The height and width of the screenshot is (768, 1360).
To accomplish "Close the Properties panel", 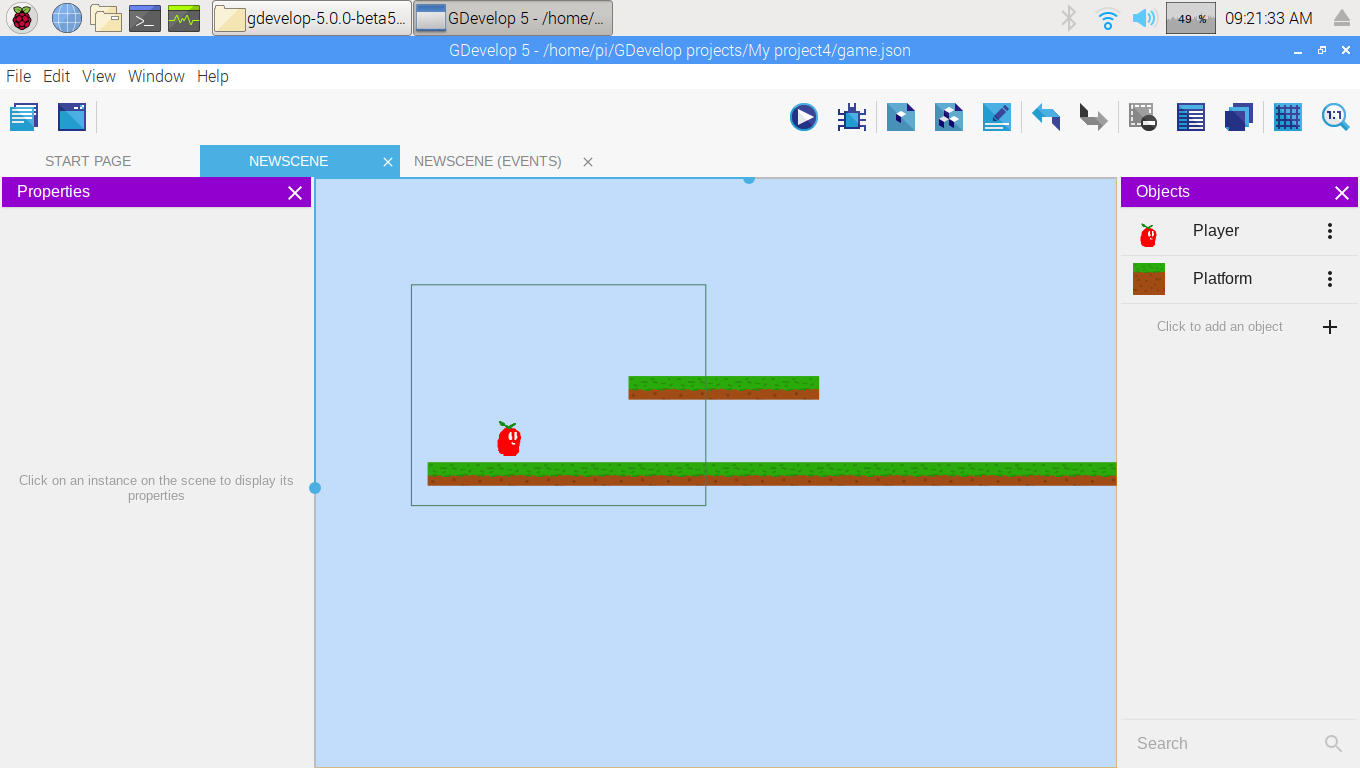I will coord(295,193).
